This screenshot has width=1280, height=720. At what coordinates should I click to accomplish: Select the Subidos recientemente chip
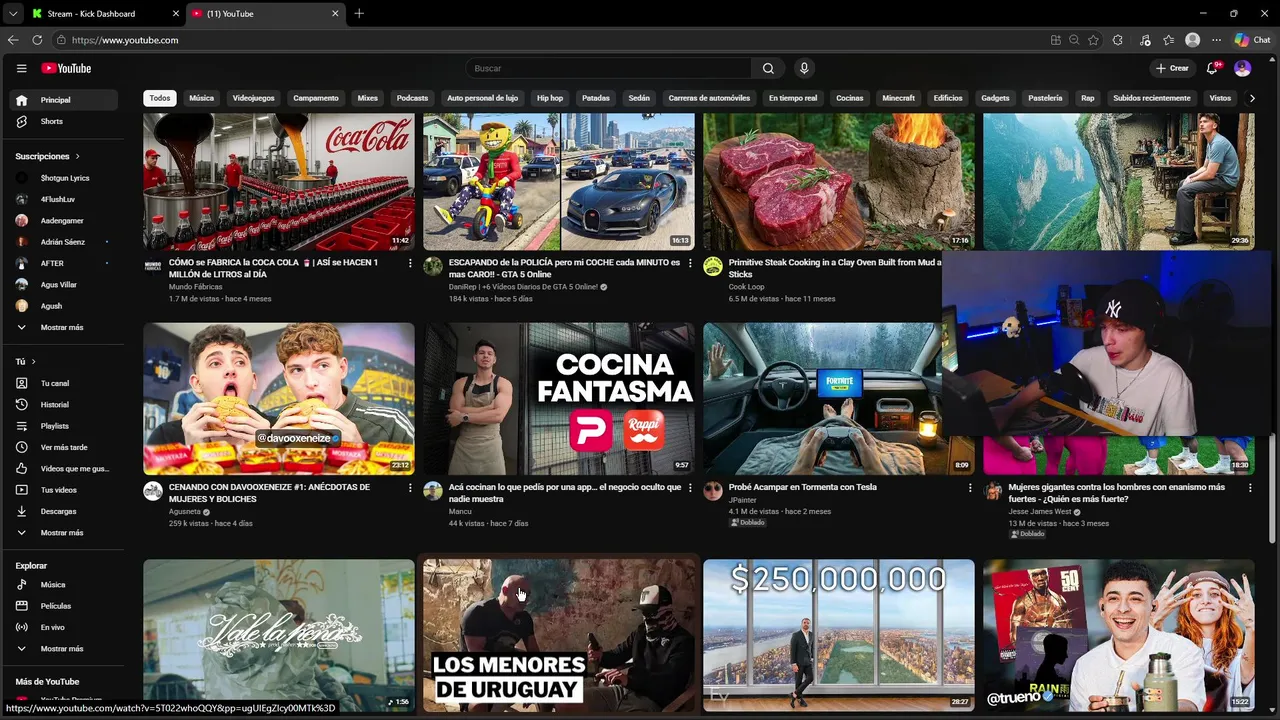(1152, 98)
